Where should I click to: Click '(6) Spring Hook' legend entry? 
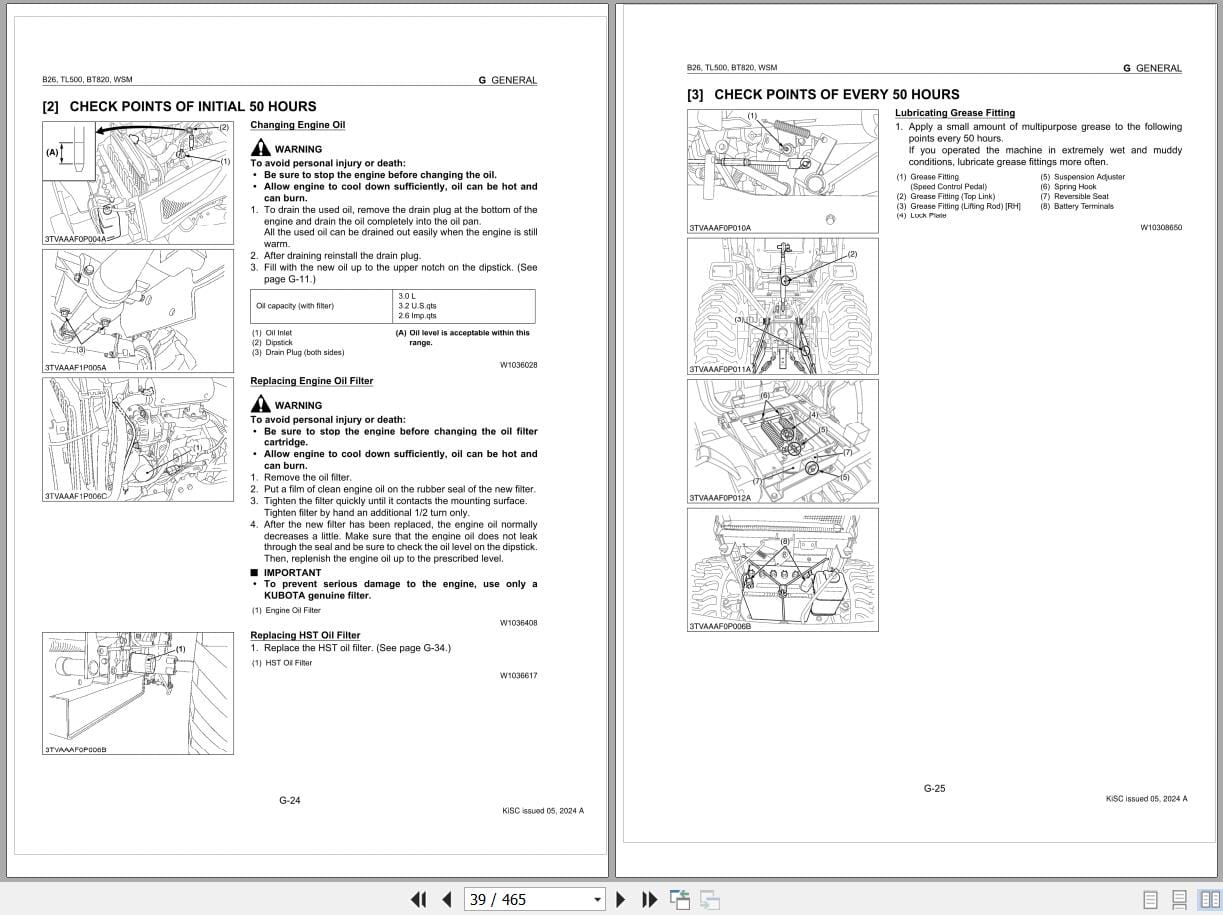tap(1068, 187)
